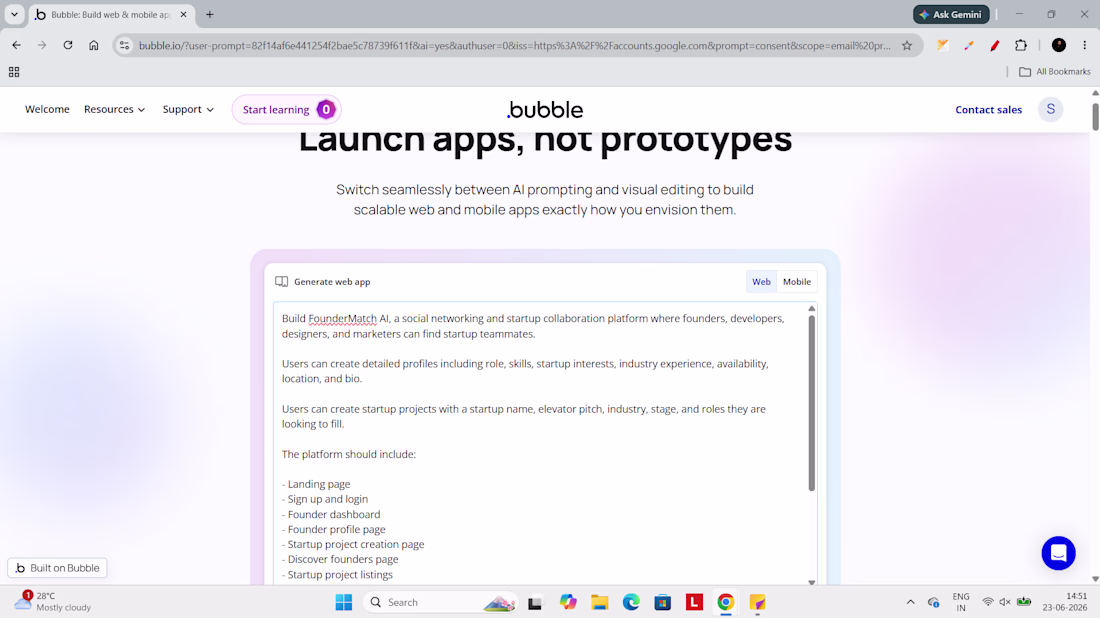Open the chat support widget
Screen dimensions: 1100x618
tap(1058, 553)
